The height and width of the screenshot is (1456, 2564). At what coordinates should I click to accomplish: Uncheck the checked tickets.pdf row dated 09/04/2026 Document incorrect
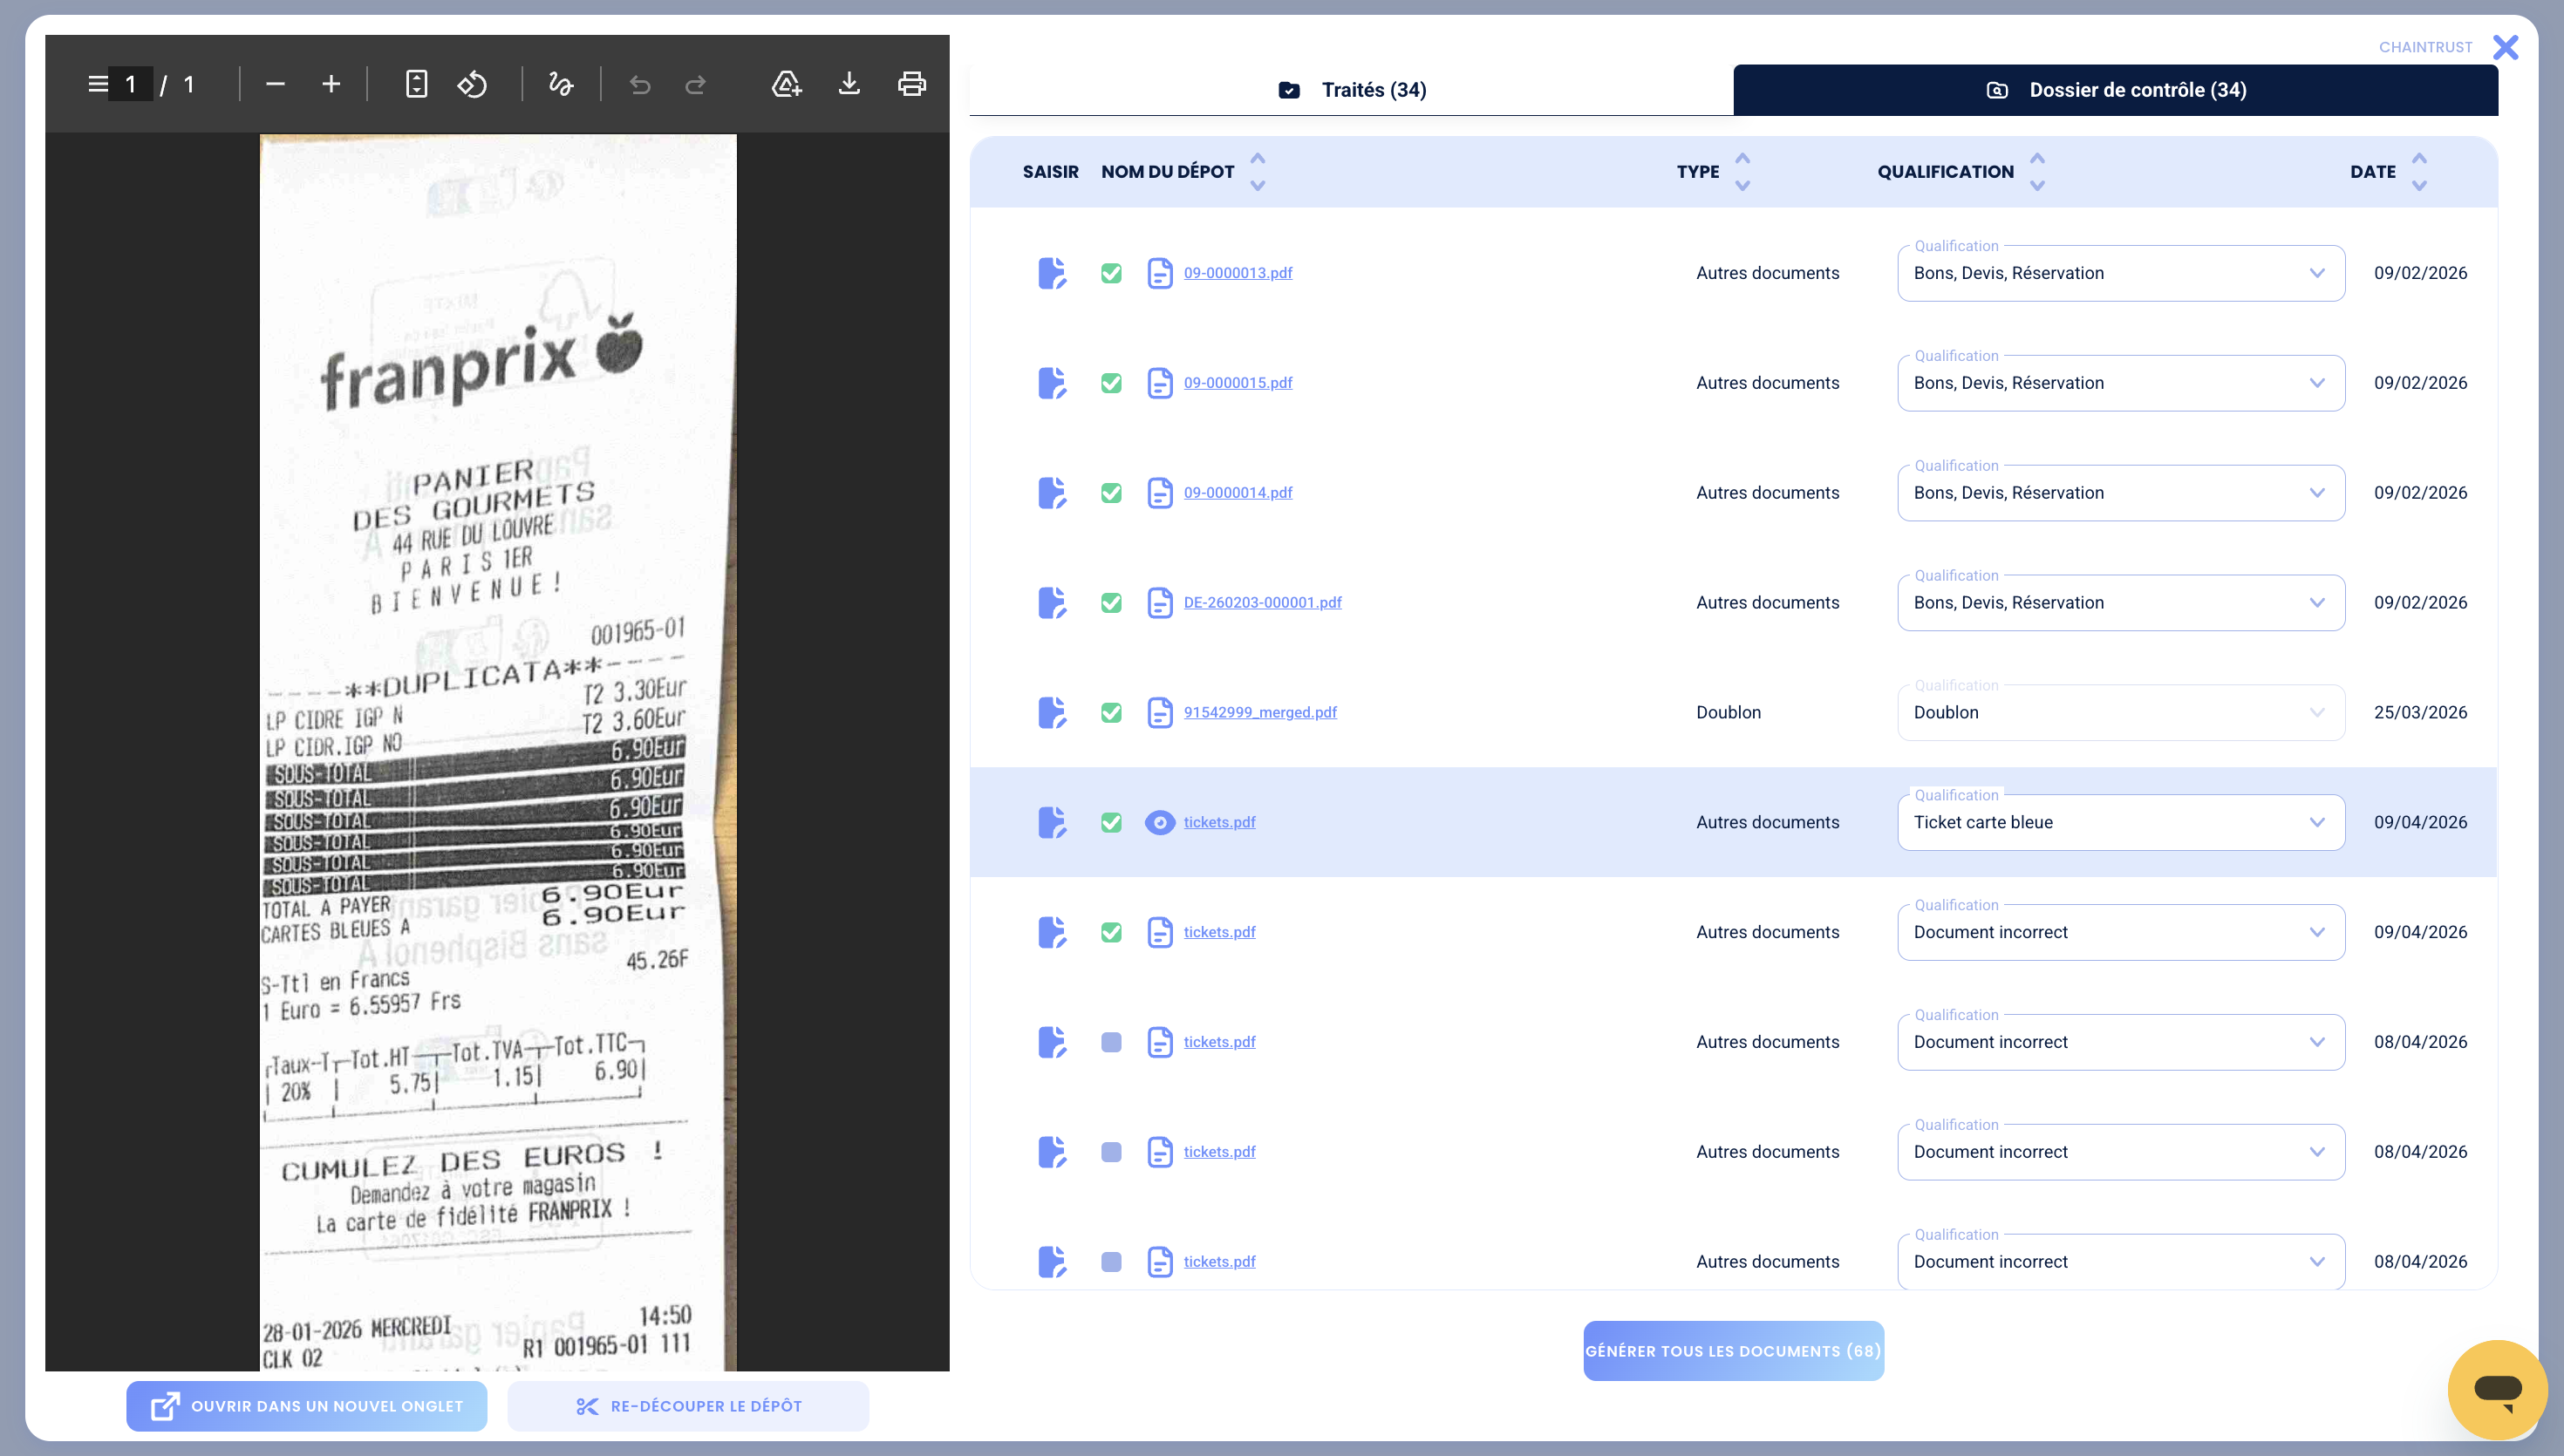click(1111, 933)
